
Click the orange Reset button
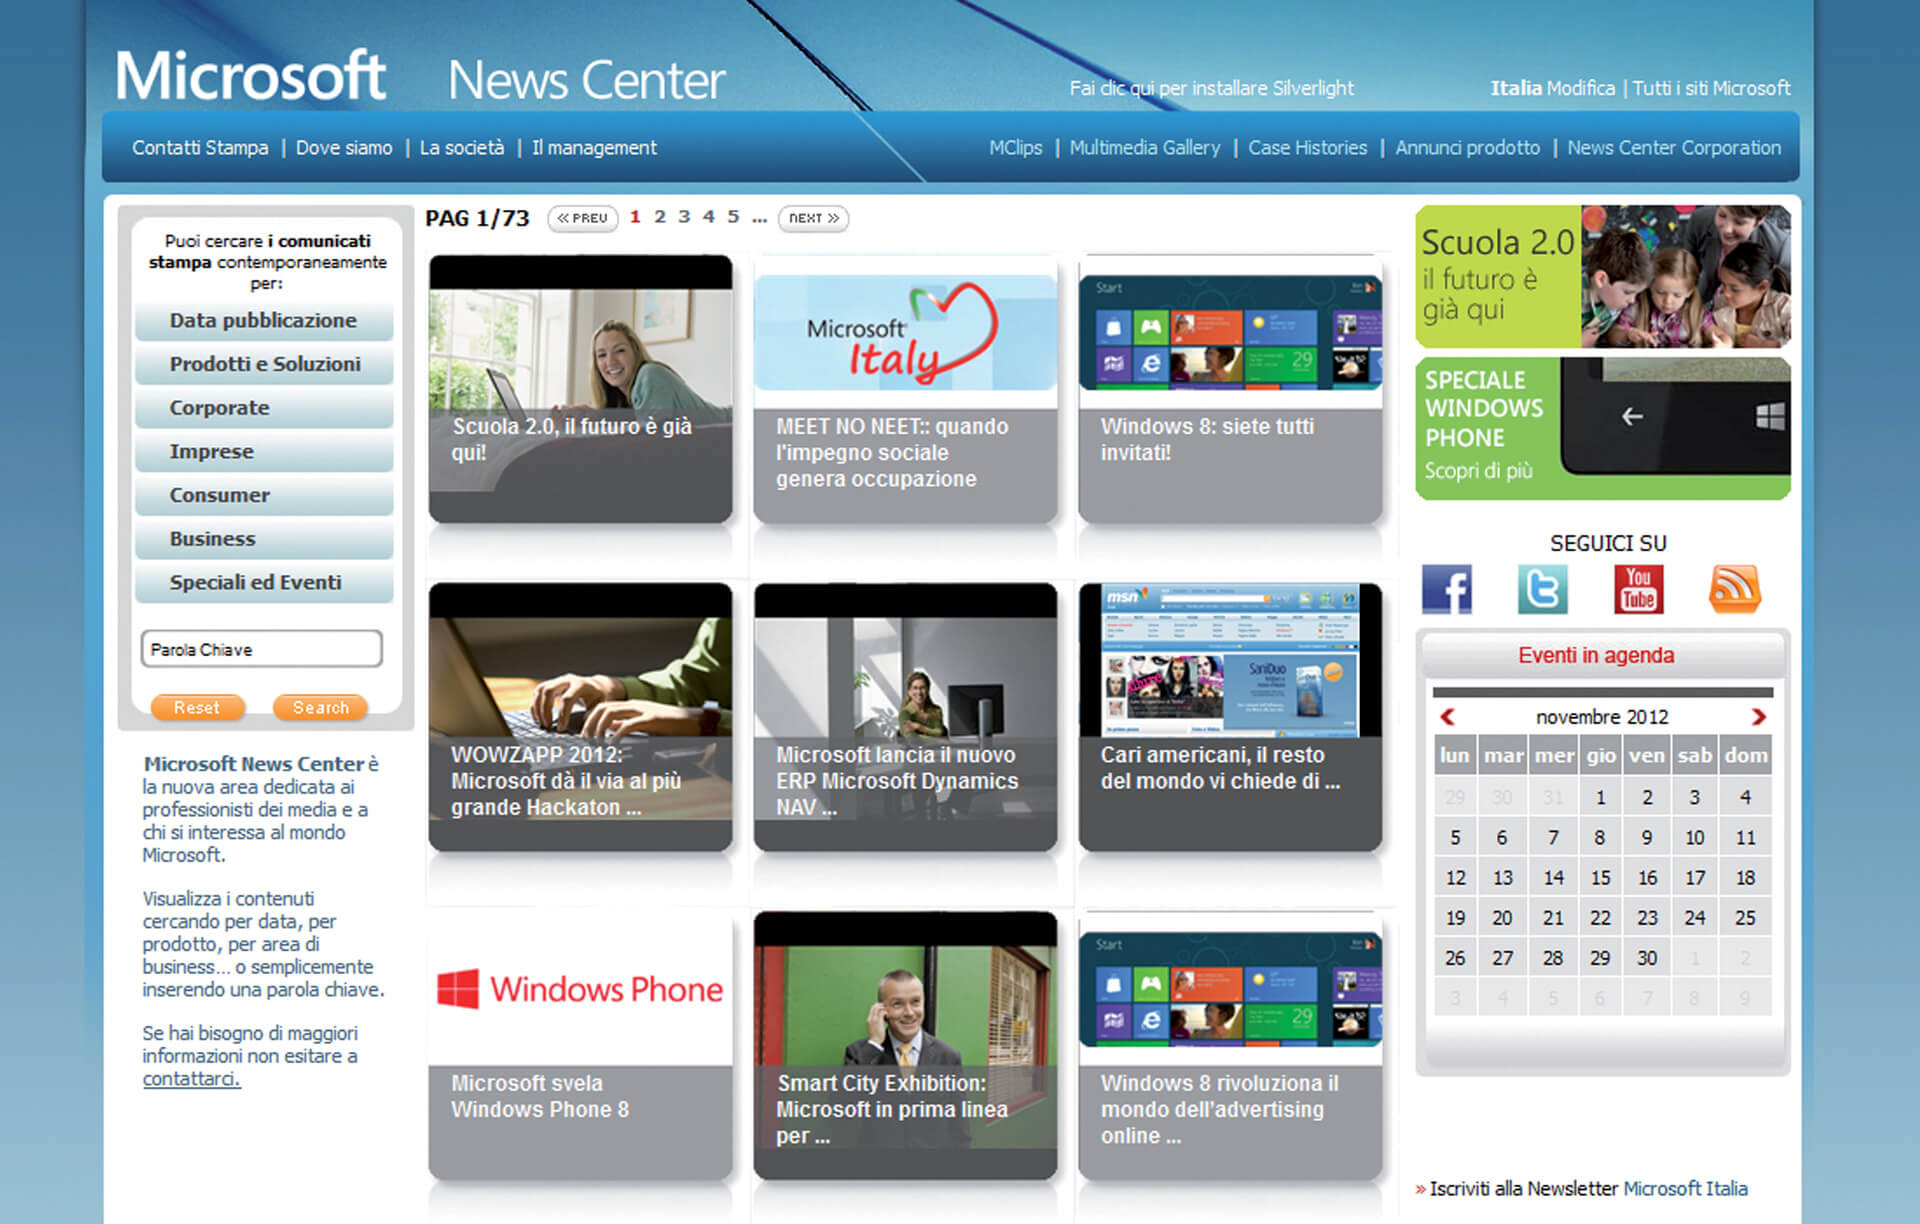coord(197,708)
